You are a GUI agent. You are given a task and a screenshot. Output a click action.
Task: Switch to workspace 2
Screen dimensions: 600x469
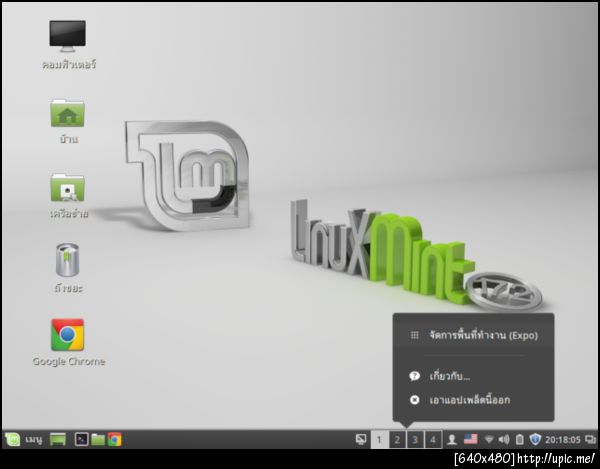point(397,440)
